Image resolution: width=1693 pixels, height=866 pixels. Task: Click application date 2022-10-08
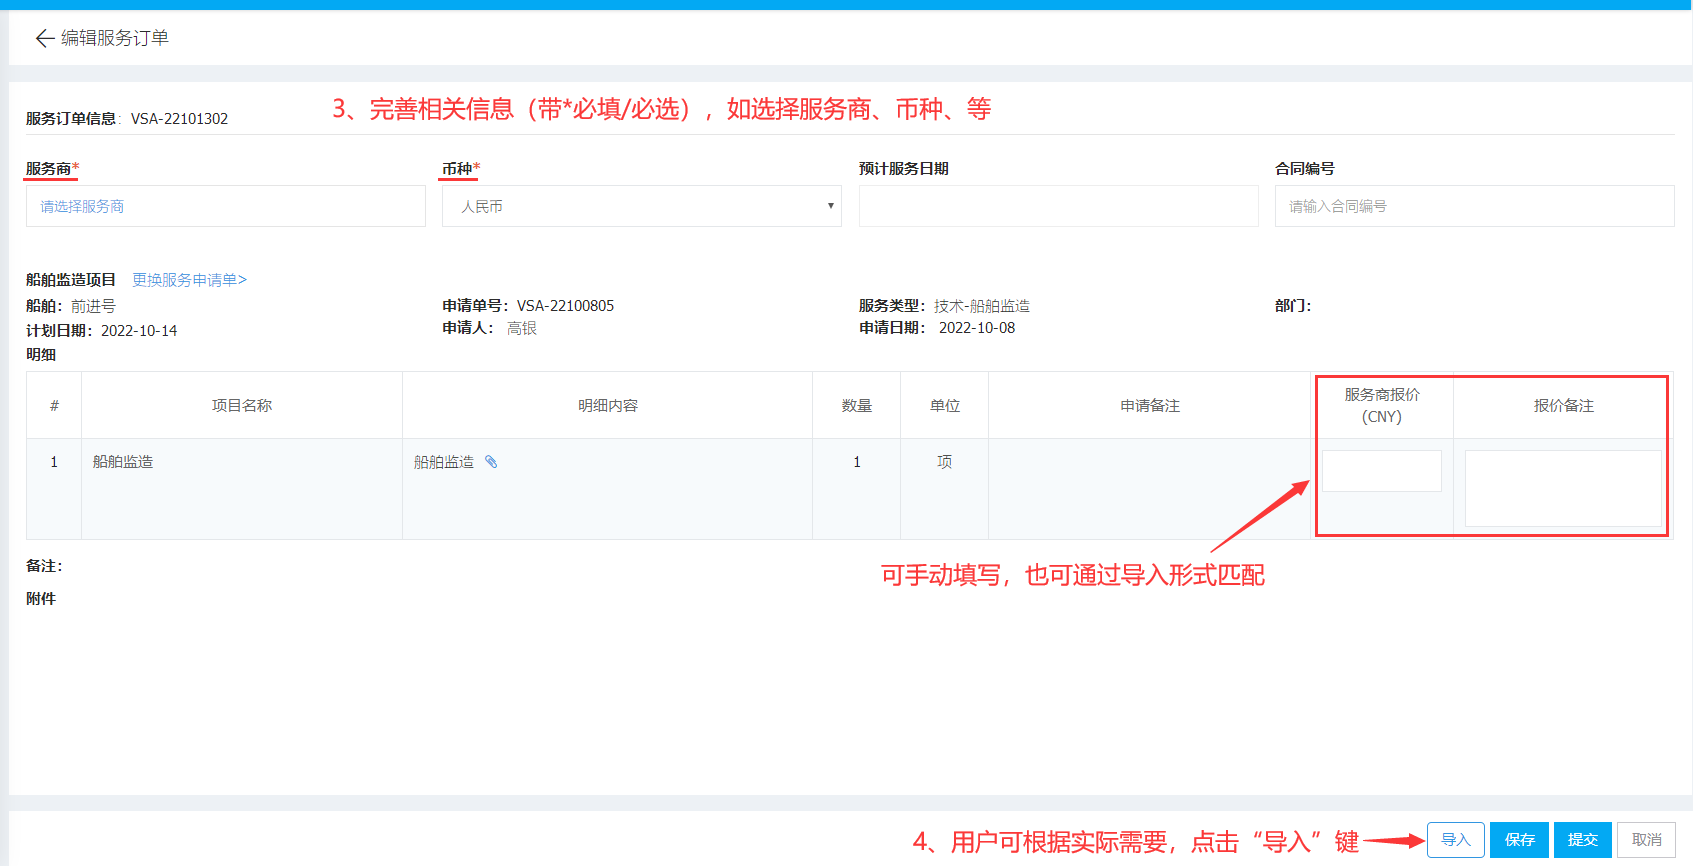click(977, 328)
